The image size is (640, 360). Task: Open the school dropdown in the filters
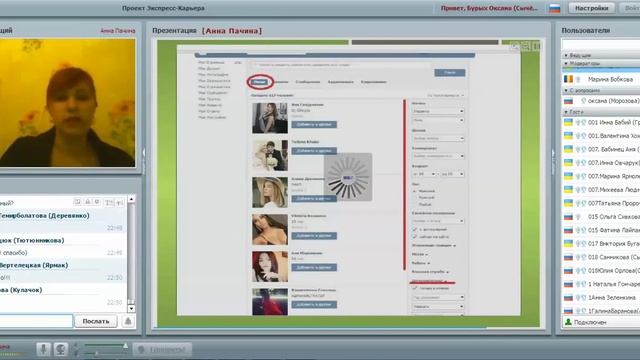(x=438, y=138)
